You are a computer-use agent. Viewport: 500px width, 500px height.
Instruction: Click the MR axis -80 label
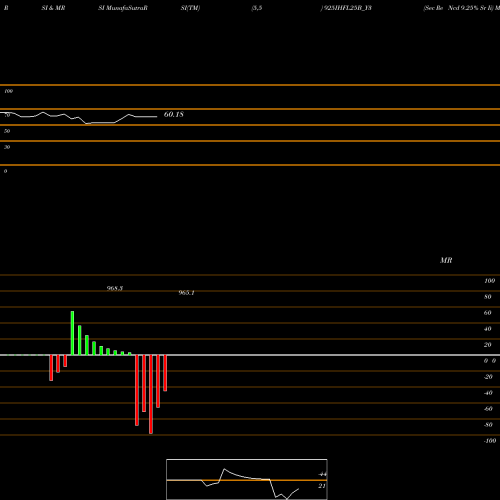(x=488, y=425)
